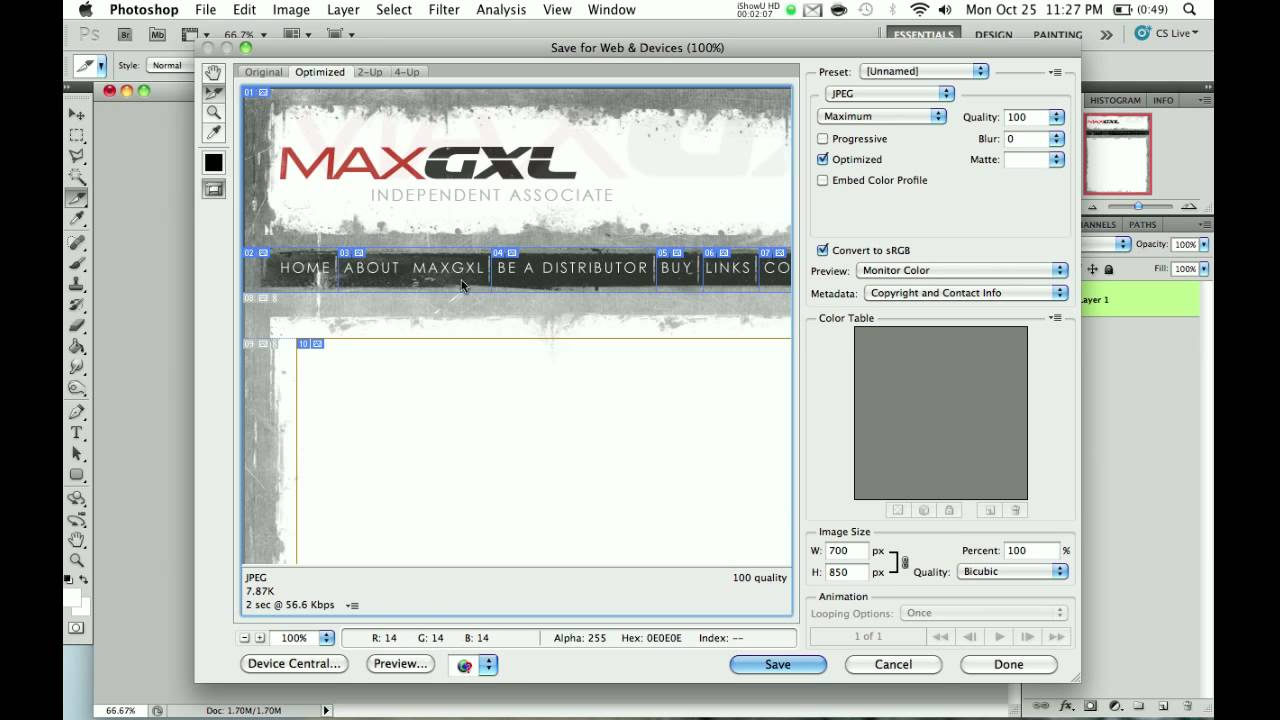1280x720 pixels.
Task: Select the Eraser tool
Action: 77,326
